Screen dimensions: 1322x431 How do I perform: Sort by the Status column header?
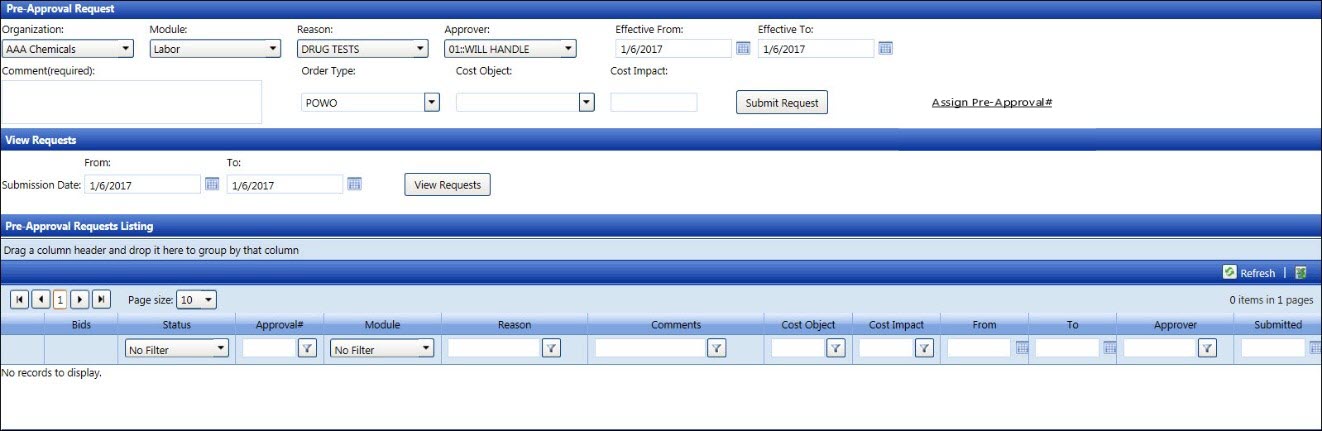177,325
